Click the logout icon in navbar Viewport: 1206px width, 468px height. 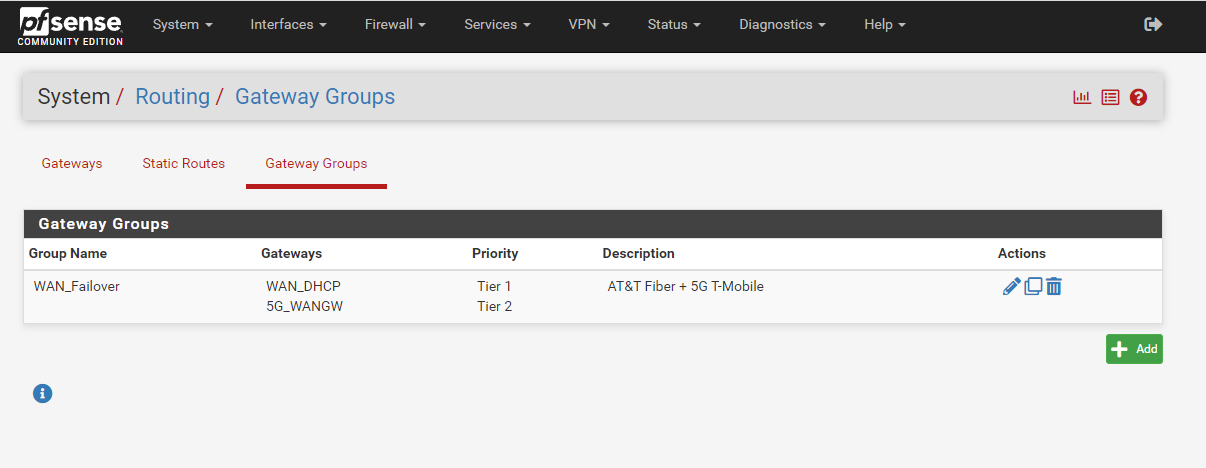tap(1153, 24)
